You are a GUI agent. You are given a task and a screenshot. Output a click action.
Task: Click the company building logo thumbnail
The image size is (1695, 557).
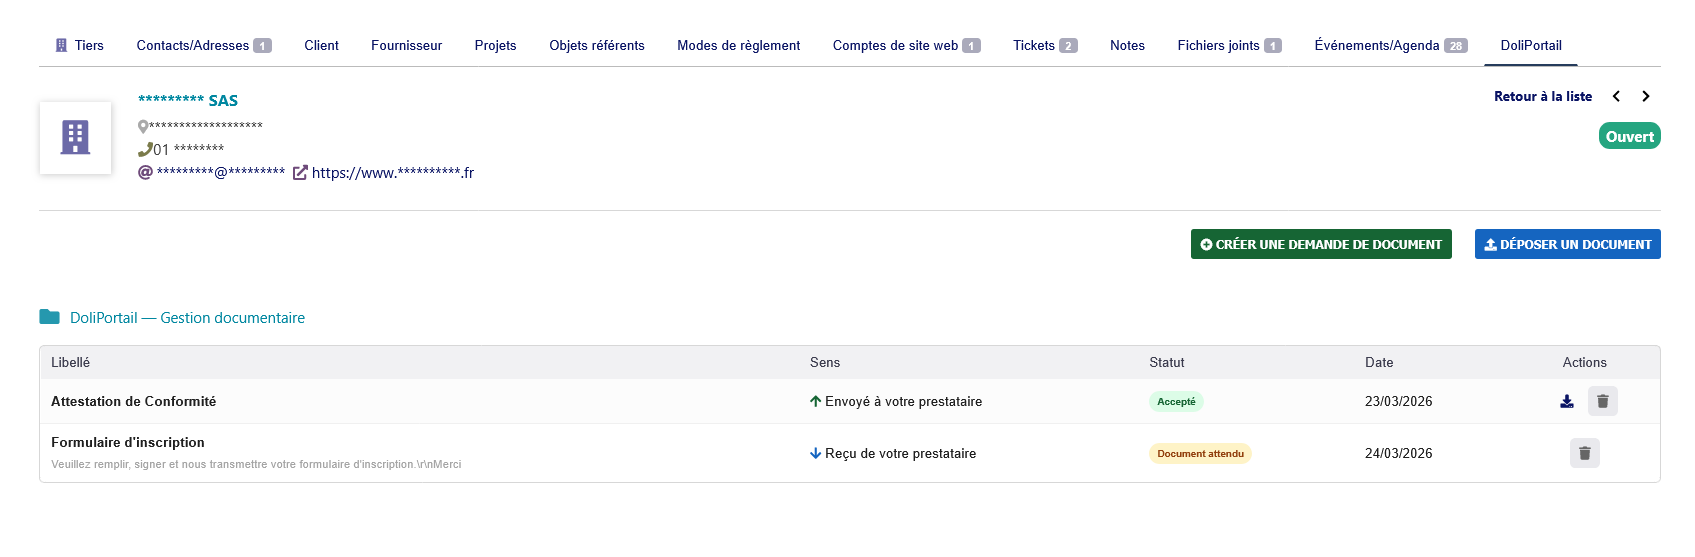point(75,138)
